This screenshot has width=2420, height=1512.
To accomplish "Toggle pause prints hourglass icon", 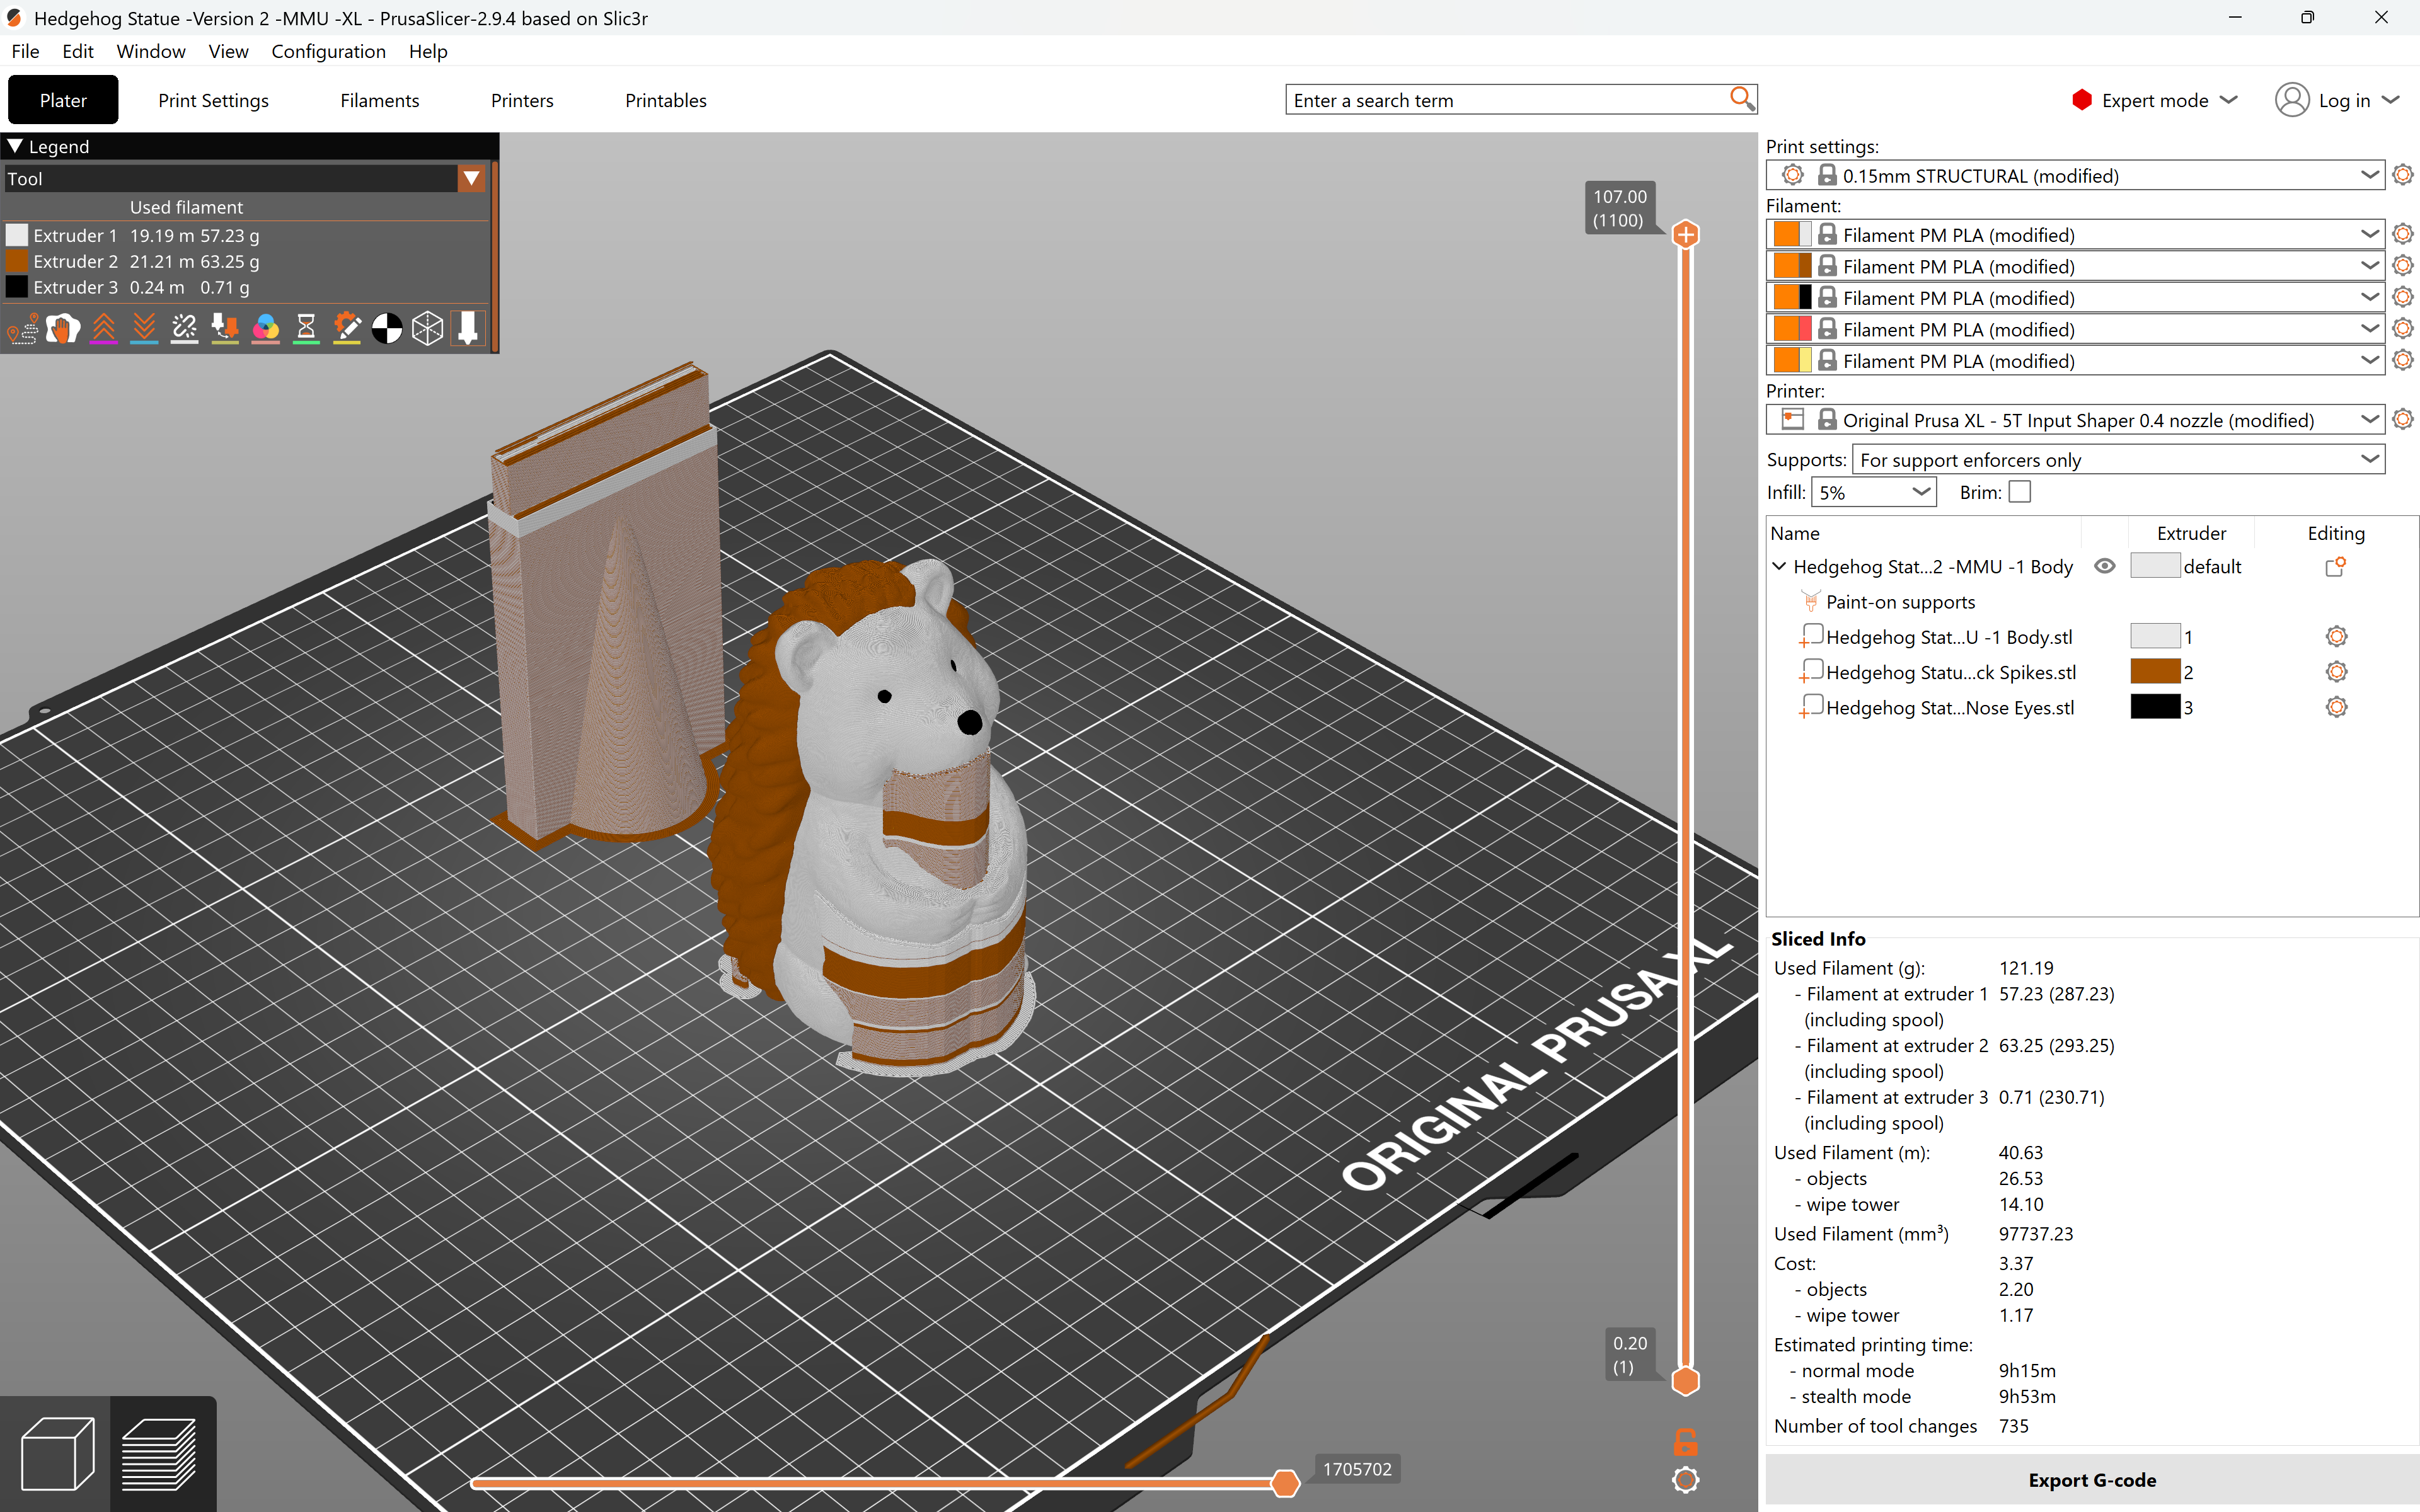I will click(x=306, y=328).
